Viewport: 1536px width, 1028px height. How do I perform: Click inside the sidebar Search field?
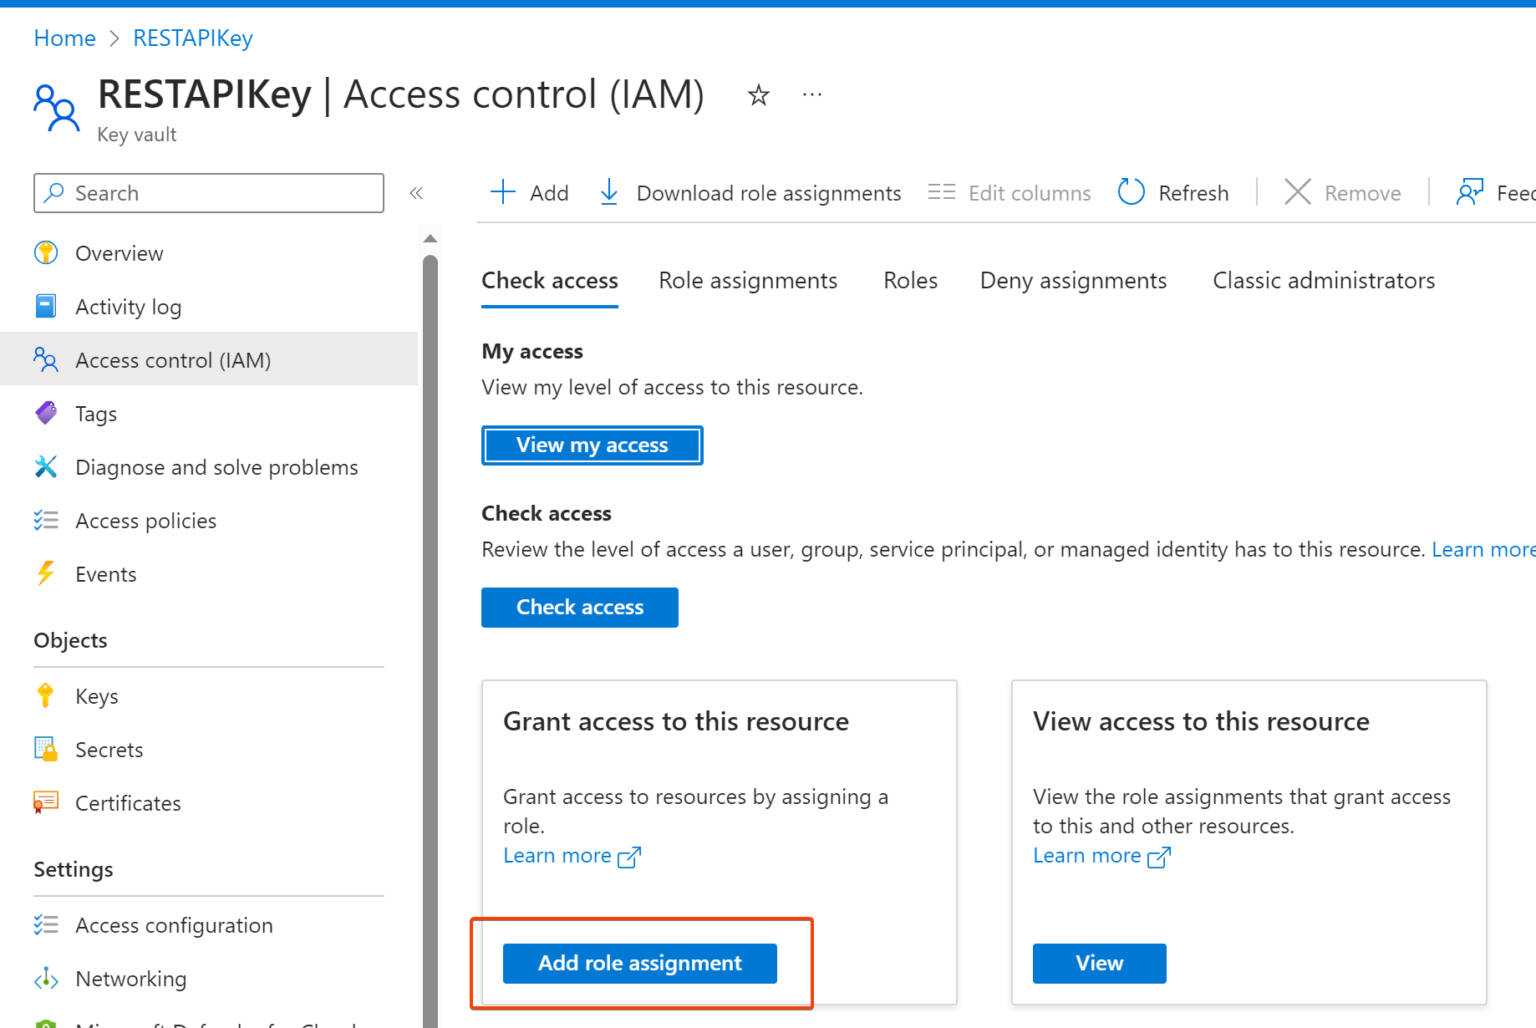coord(208,193)
